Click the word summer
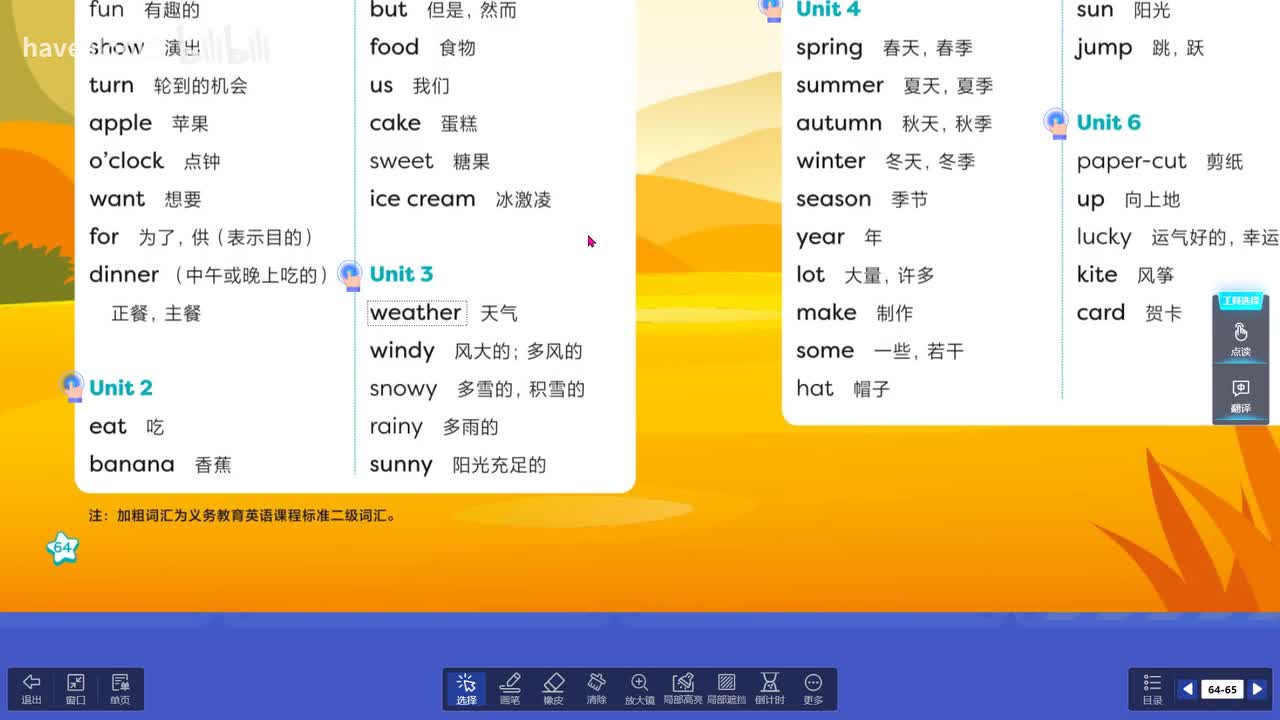The width and height of the screenshot is (1280, 720). (x=840, y=86)
